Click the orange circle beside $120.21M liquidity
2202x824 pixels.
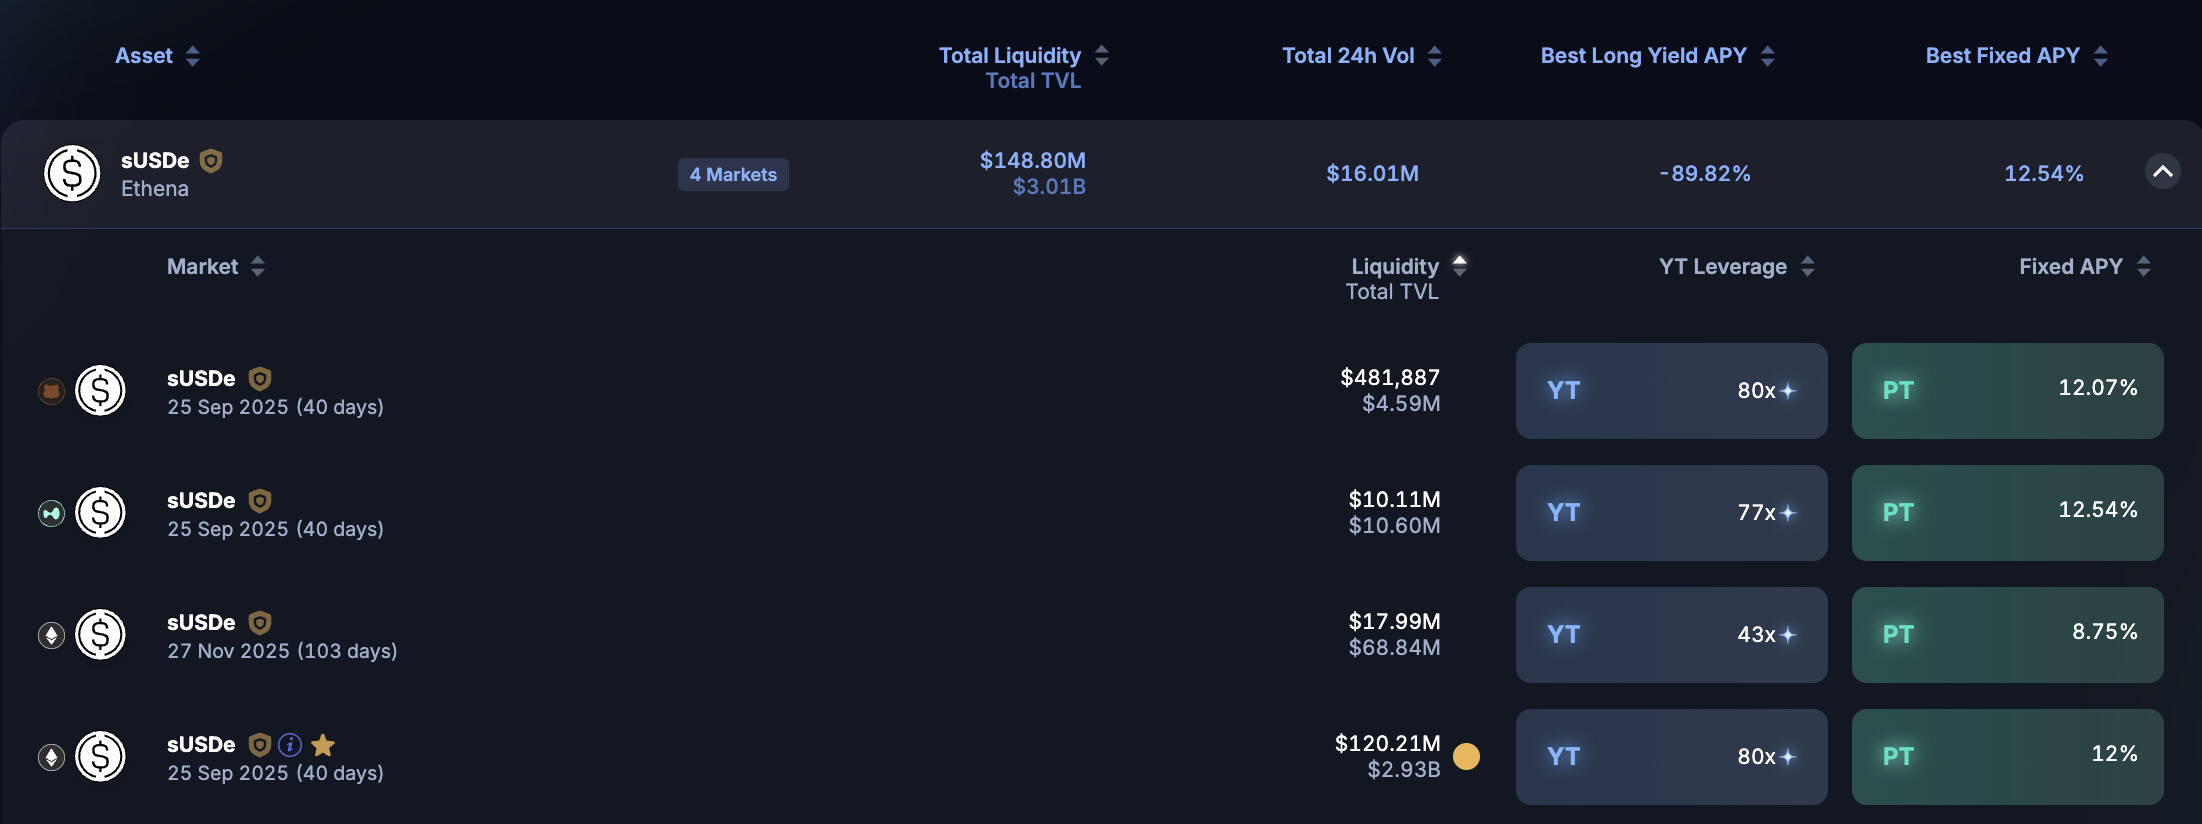tap(1466, 756)
